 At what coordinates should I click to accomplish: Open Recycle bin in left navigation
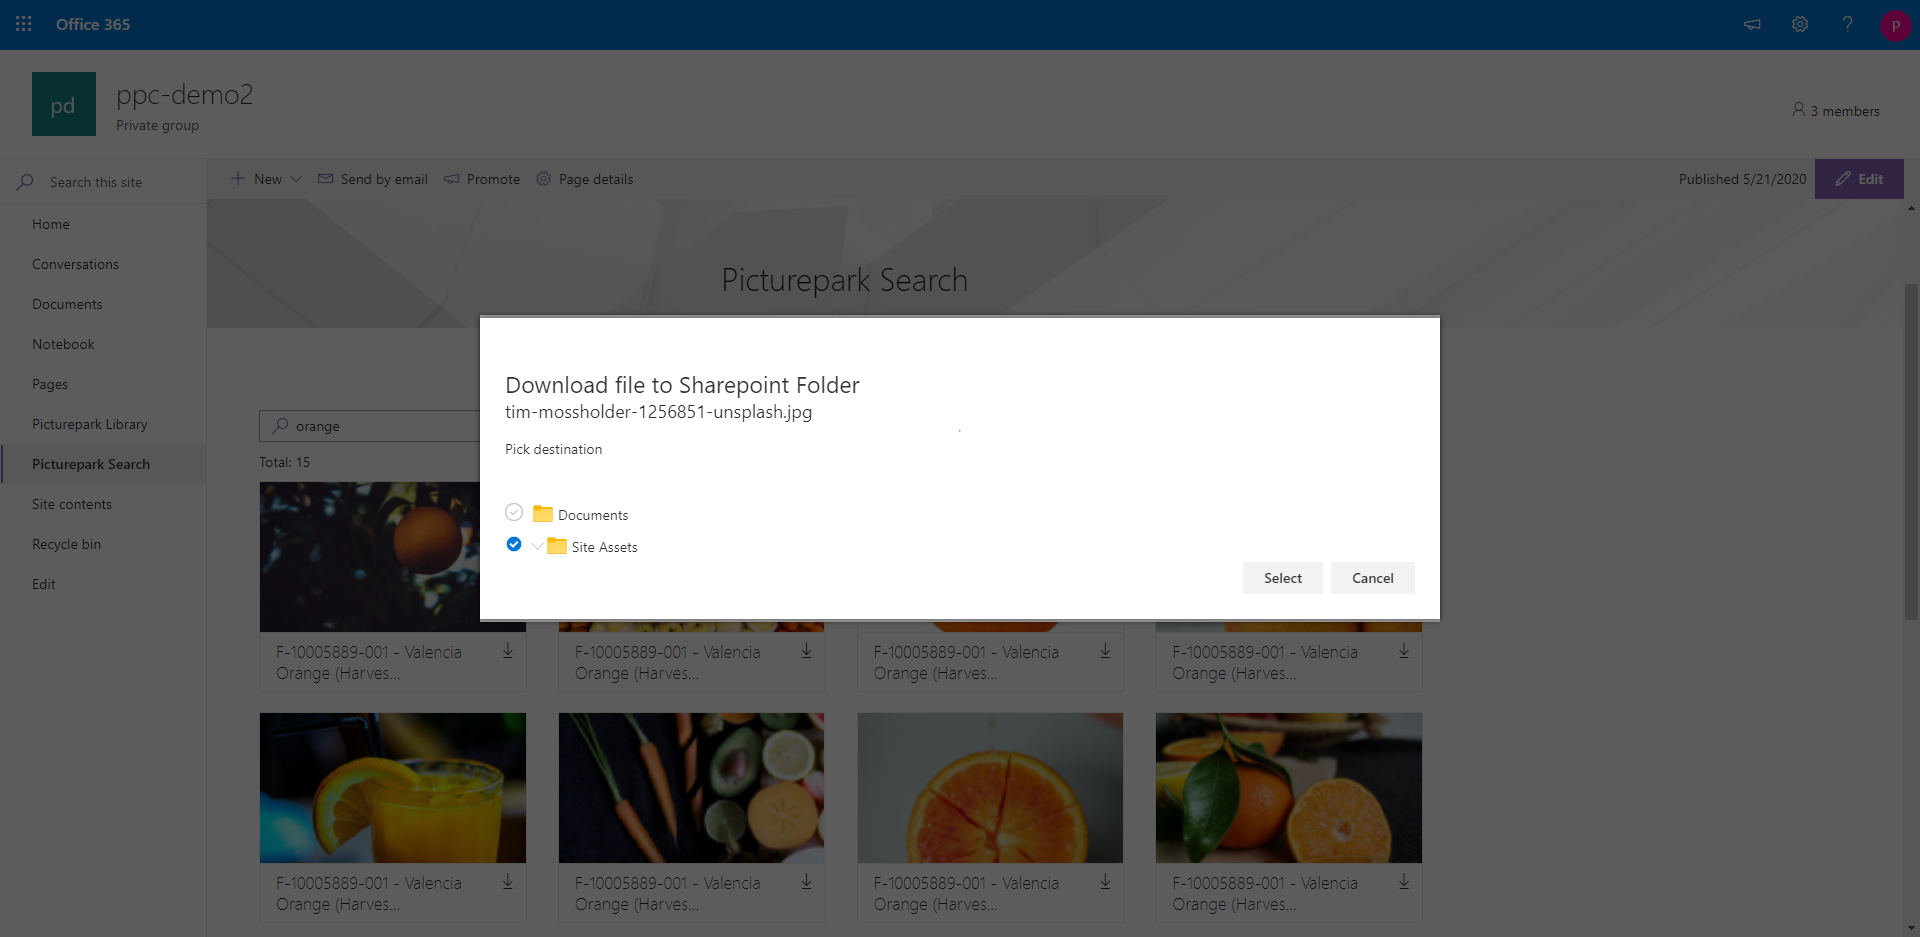[66, 544]
